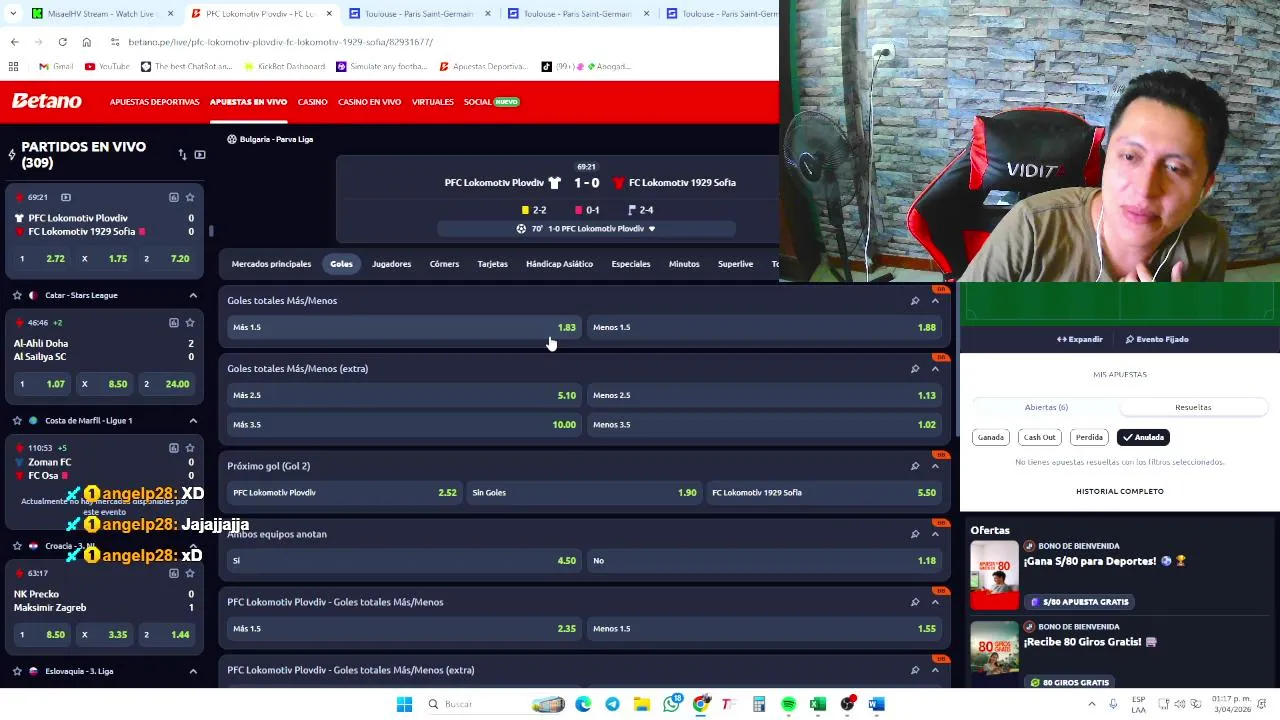
Task: Collapse PFC Lokomotiv Plovdiv Goles totales section
Action: pyautogui.click(x=935, y=602)
